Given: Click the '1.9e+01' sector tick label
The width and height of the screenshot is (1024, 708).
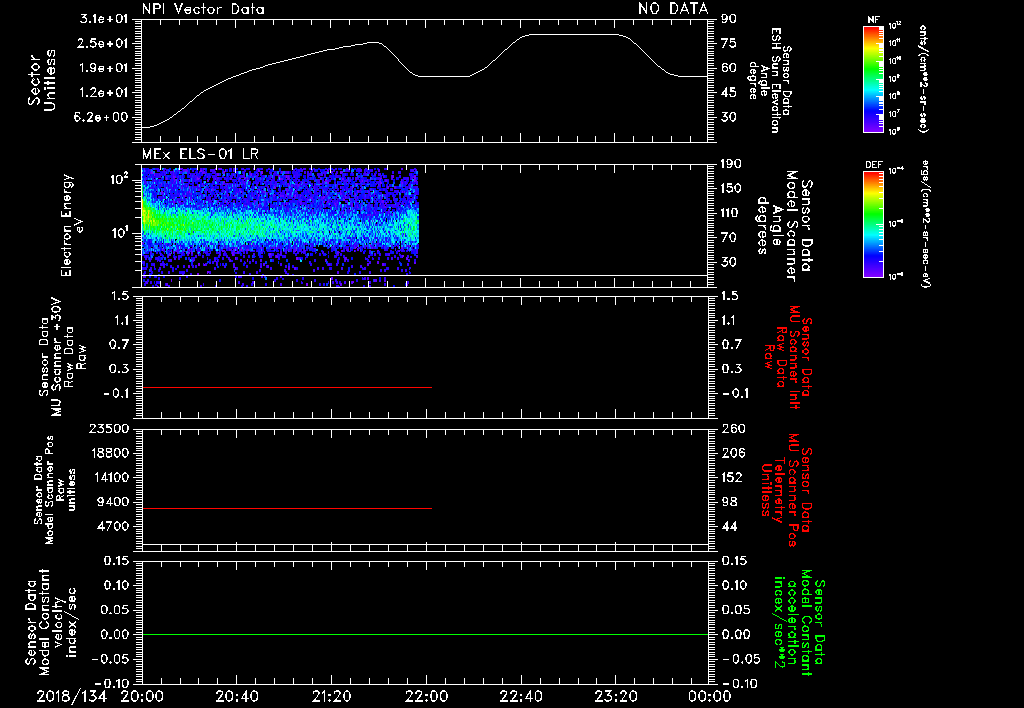Looking at the screenshot, I should [104, 68].
